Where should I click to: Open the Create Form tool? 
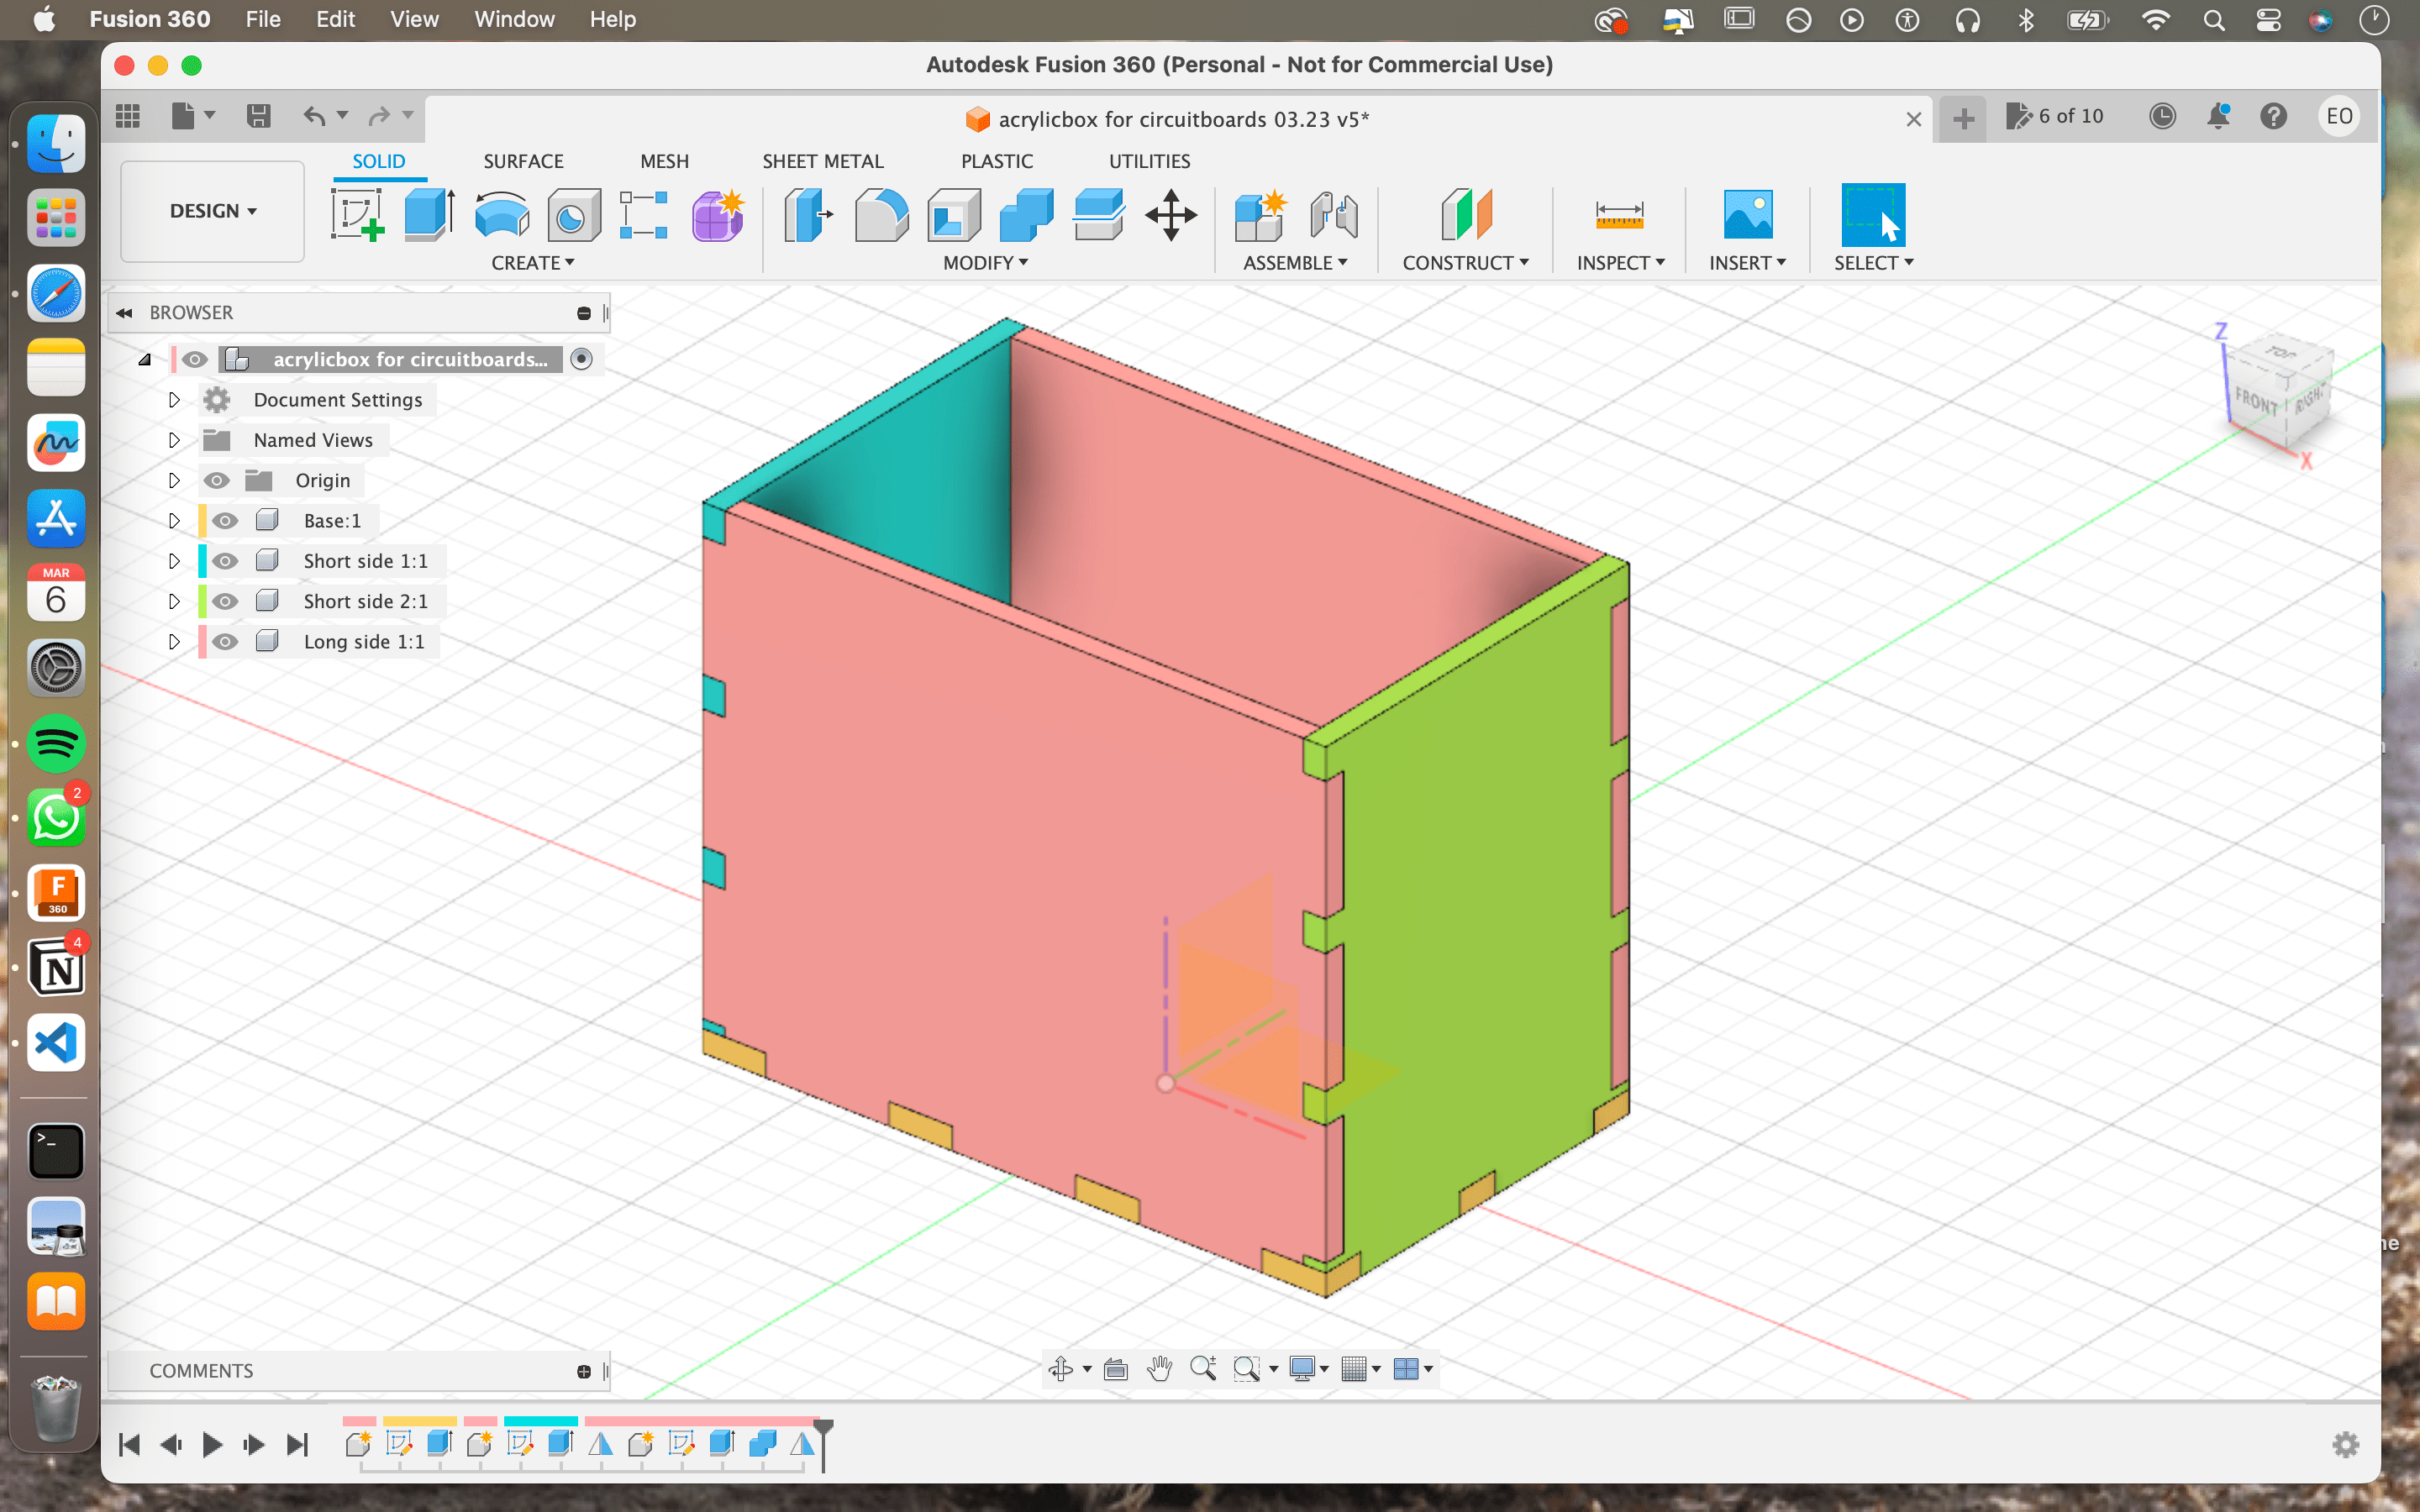point(718,215)
